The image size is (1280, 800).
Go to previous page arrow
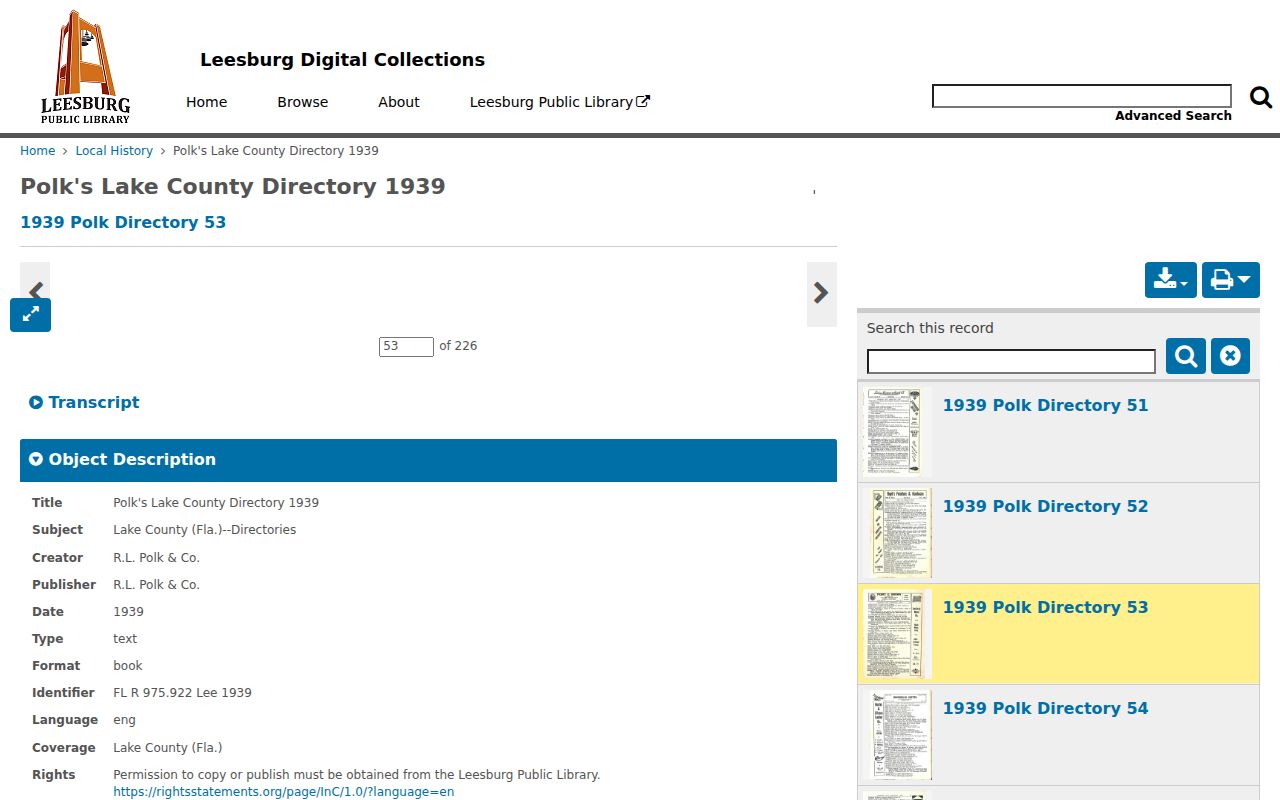pyautogui.click(x=35, y=291)
